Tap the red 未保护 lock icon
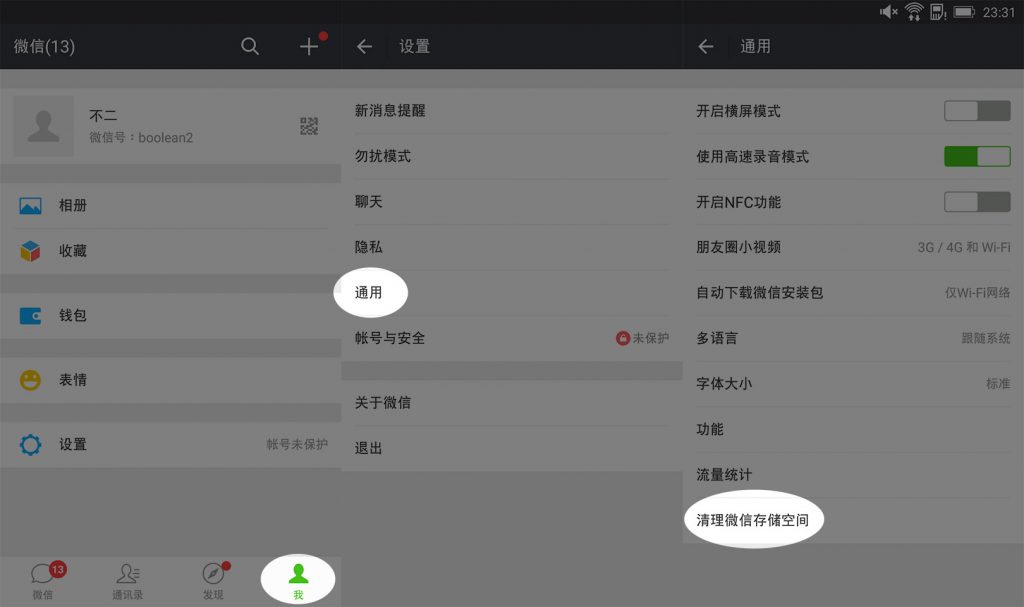This screenshot has height=607, width=1024. click(622, 338)
